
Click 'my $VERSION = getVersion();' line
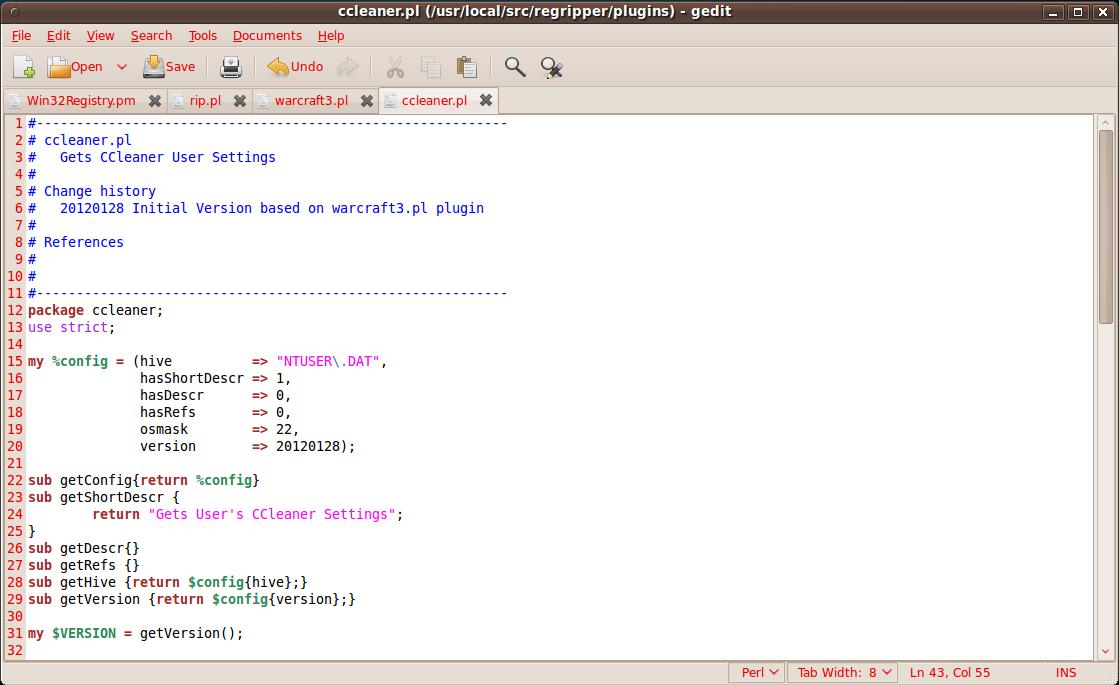(x=136, y=634)
